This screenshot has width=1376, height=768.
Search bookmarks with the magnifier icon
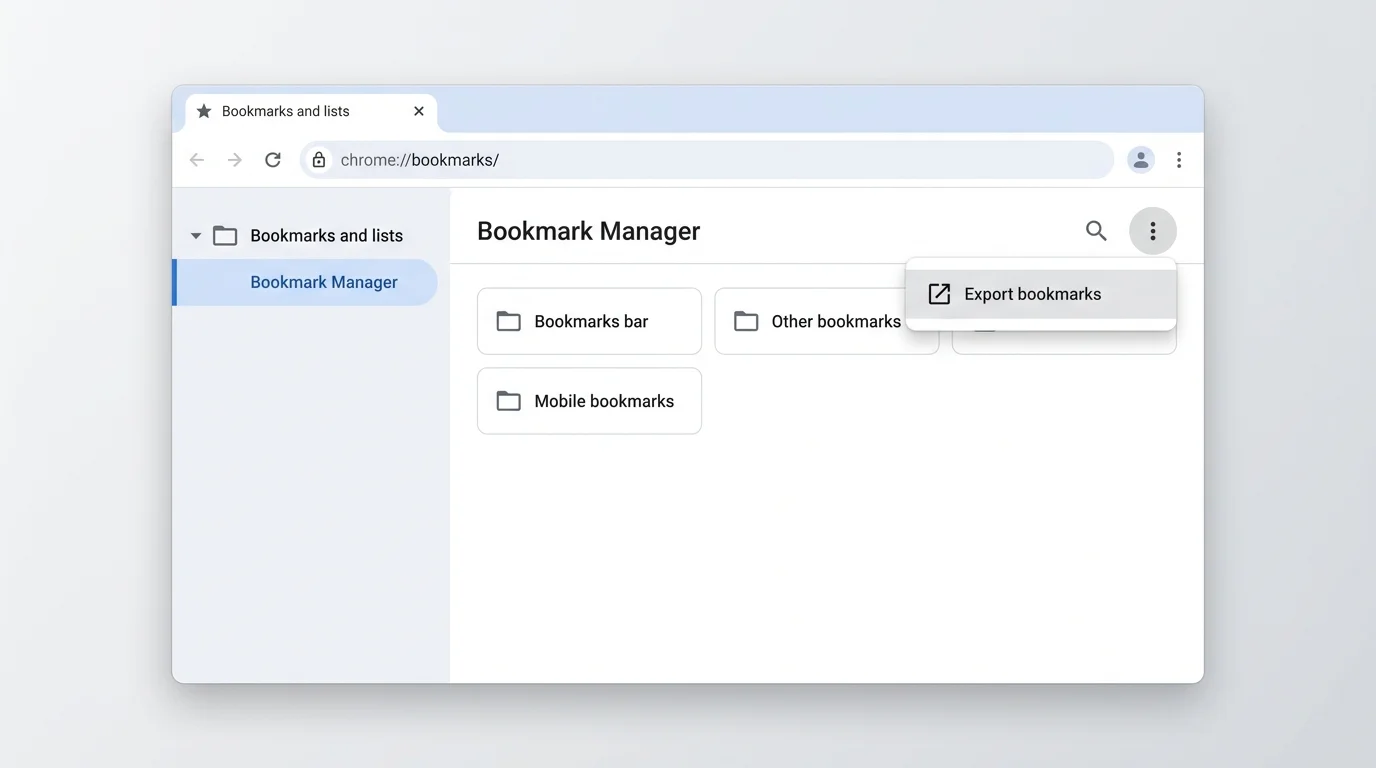tap(1096, 231)
